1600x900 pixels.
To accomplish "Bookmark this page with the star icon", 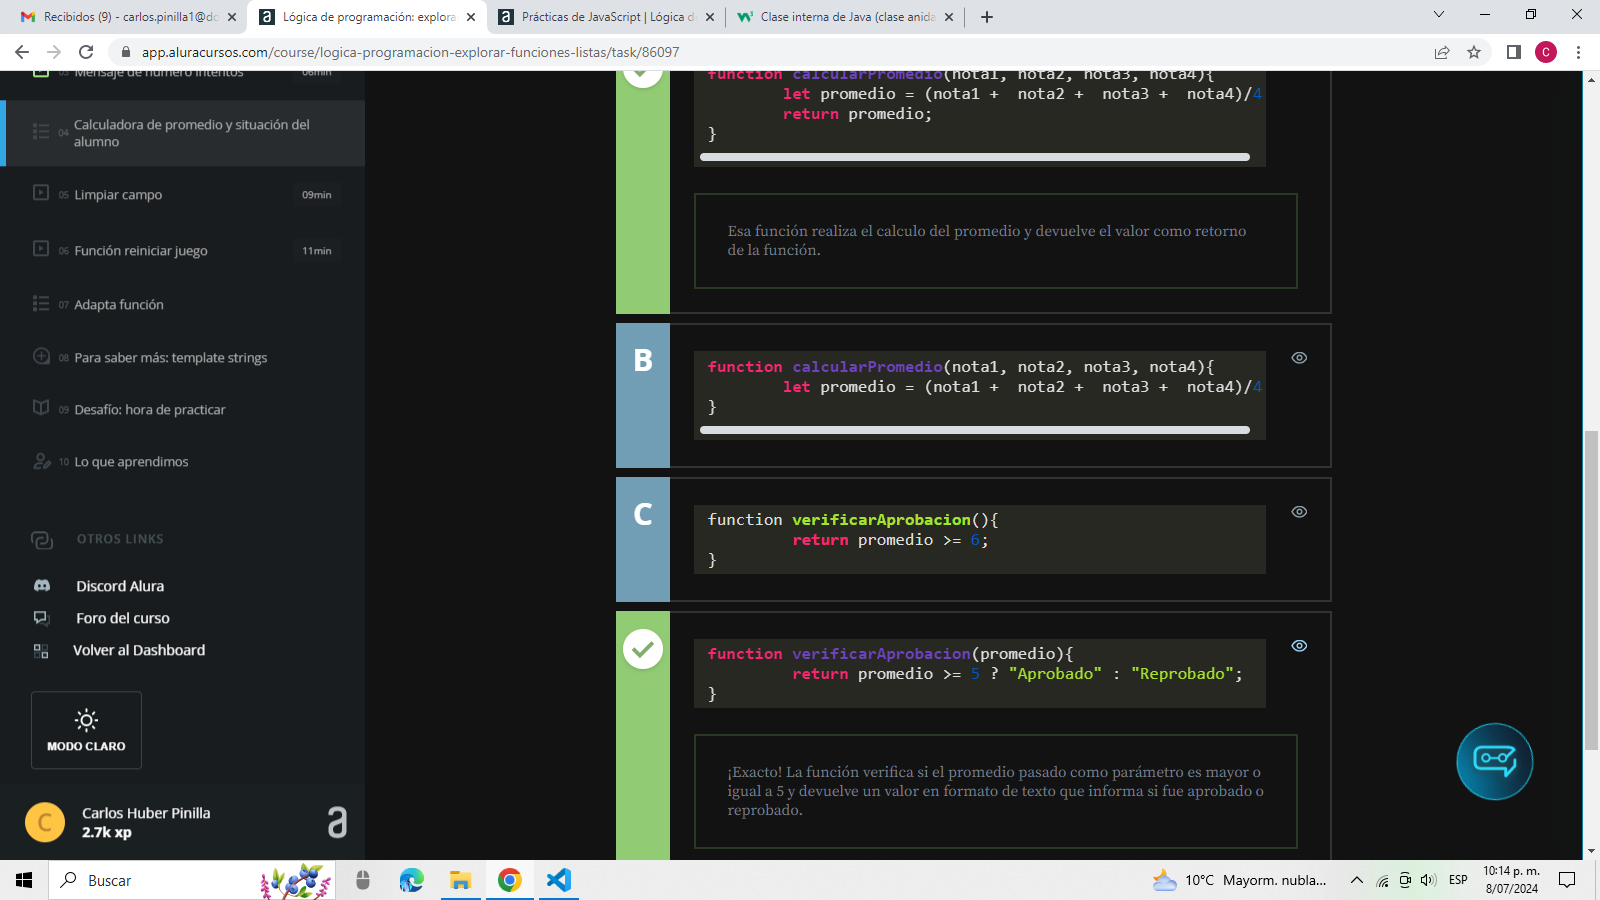I will click(1474, 52).
